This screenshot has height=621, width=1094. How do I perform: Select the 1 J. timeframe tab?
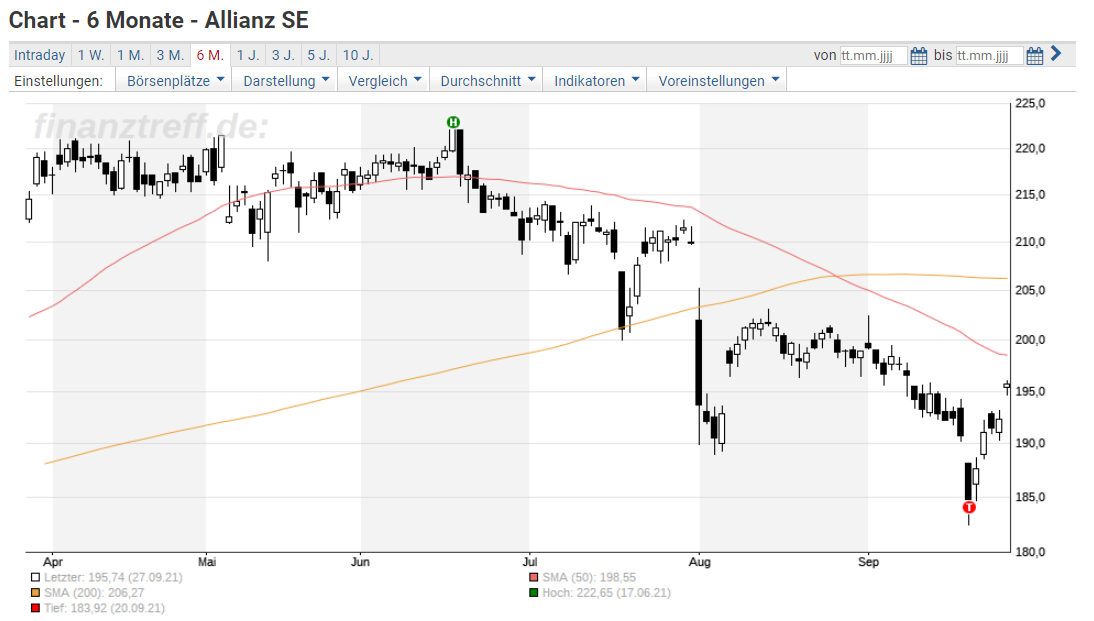pos(248,55)
